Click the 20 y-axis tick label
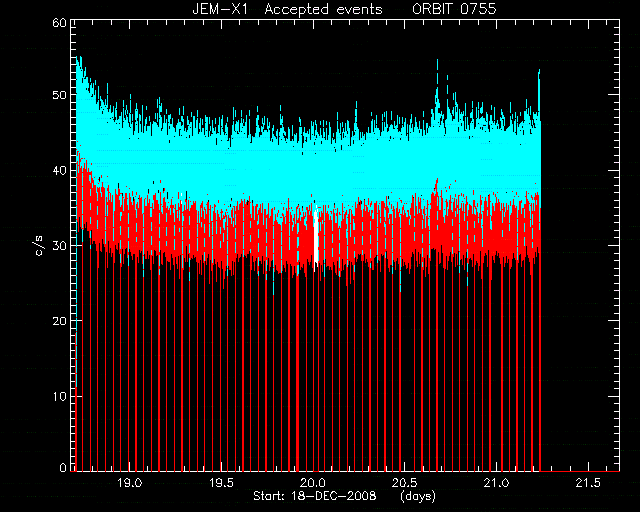The image size is (640, 512). (x=59, y=321)
